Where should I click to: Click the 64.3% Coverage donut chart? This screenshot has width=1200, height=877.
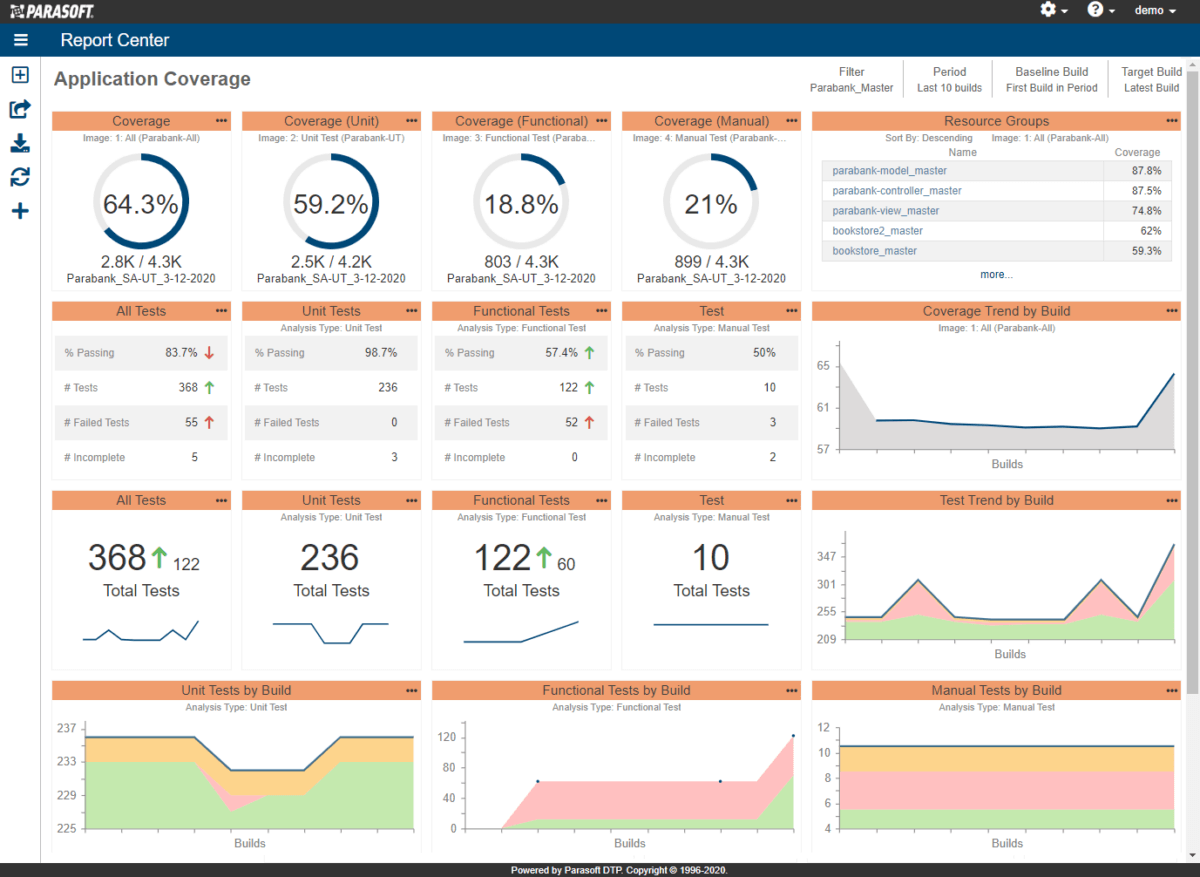coord(141,201)
